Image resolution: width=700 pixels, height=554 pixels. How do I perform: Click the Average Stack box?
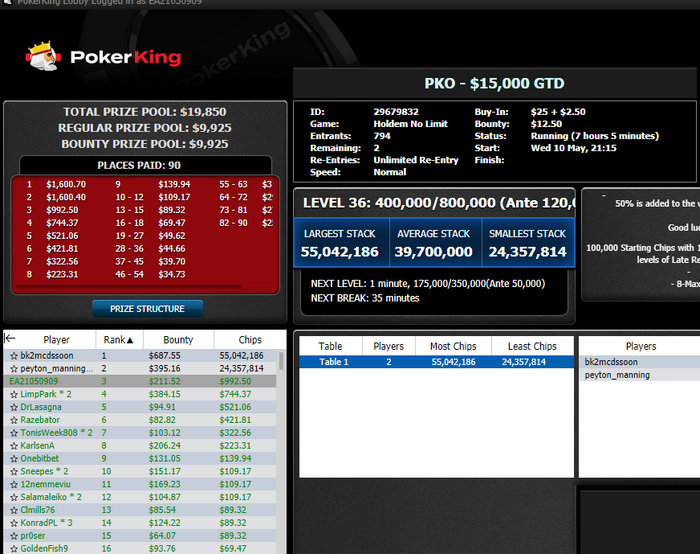pos(436,243)
